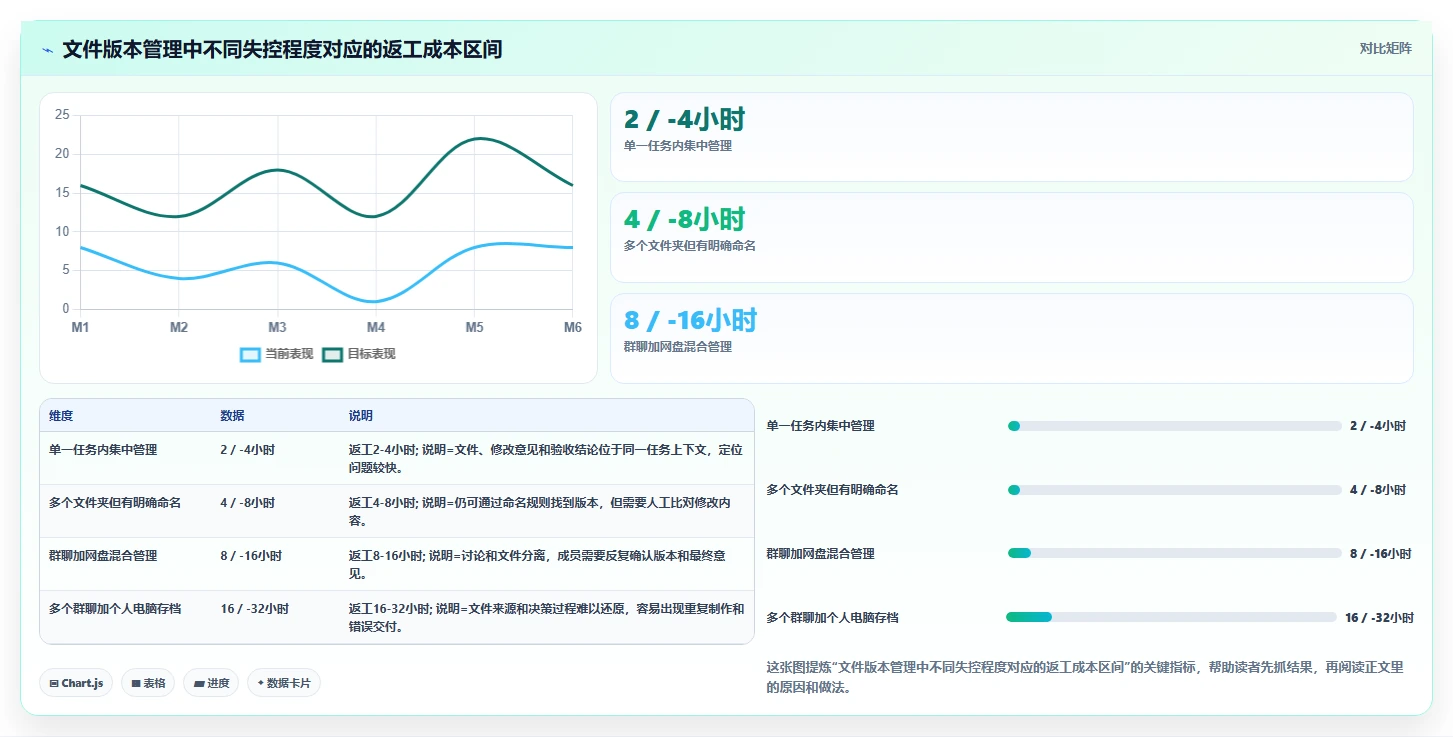Click the 对比矩阵 label in header
1453x737 pixels.
pyautogui.click(x=1385, y=48)
